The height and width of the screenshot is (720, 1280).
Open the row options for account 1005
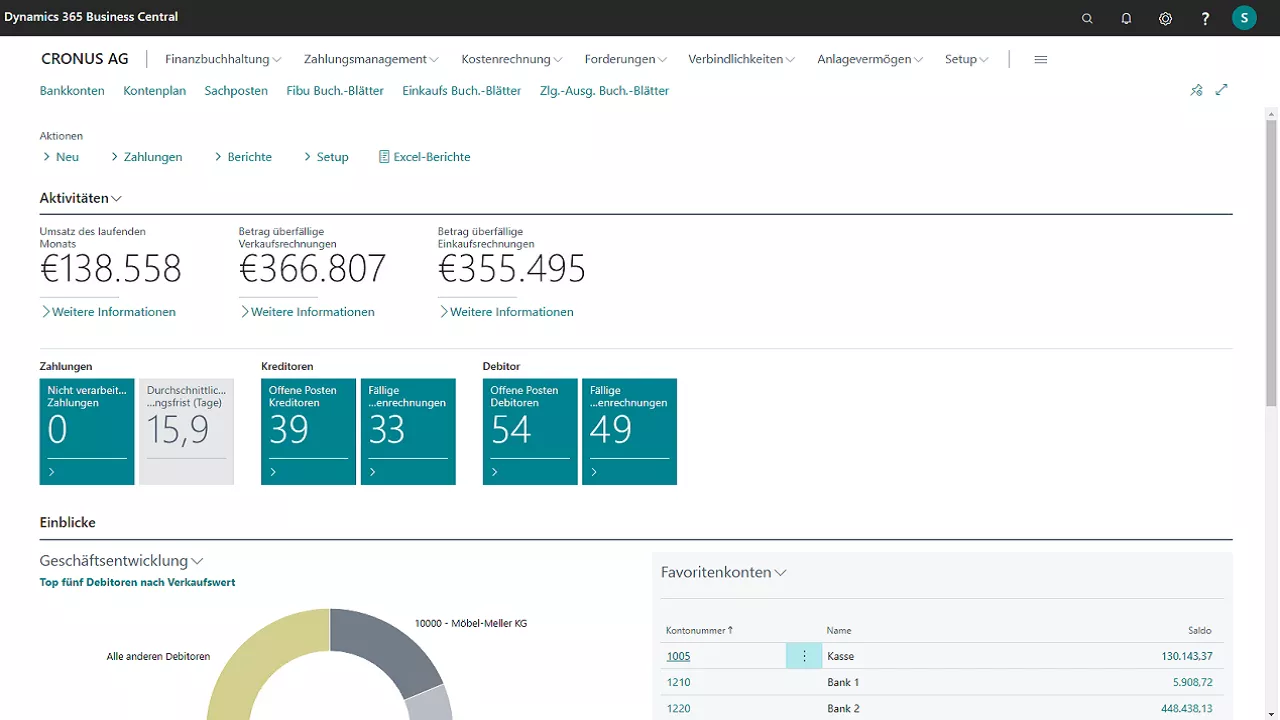804,656
